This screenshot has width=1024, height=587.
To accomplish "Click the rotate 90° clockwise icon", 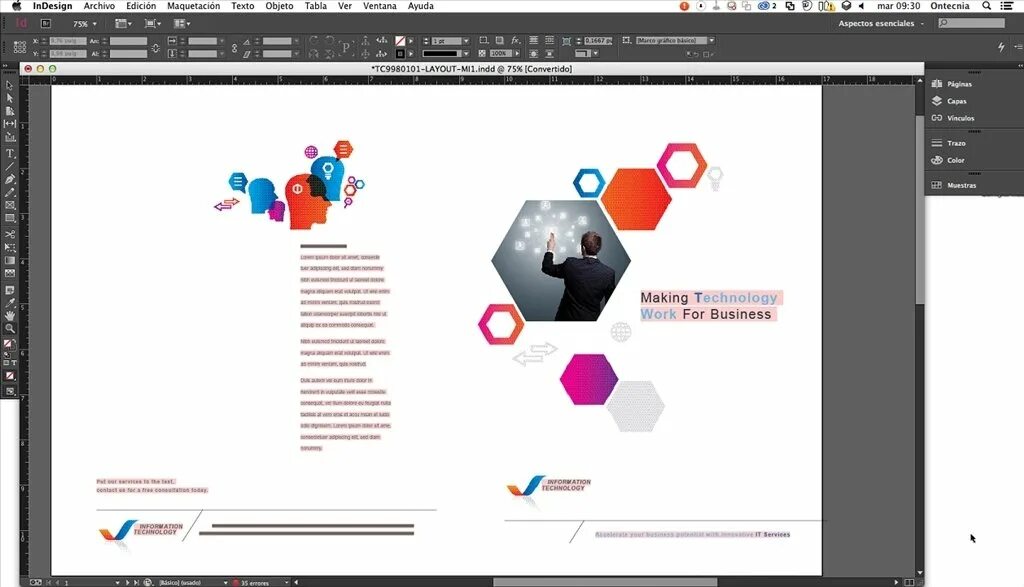I will [x=313, y=40].
